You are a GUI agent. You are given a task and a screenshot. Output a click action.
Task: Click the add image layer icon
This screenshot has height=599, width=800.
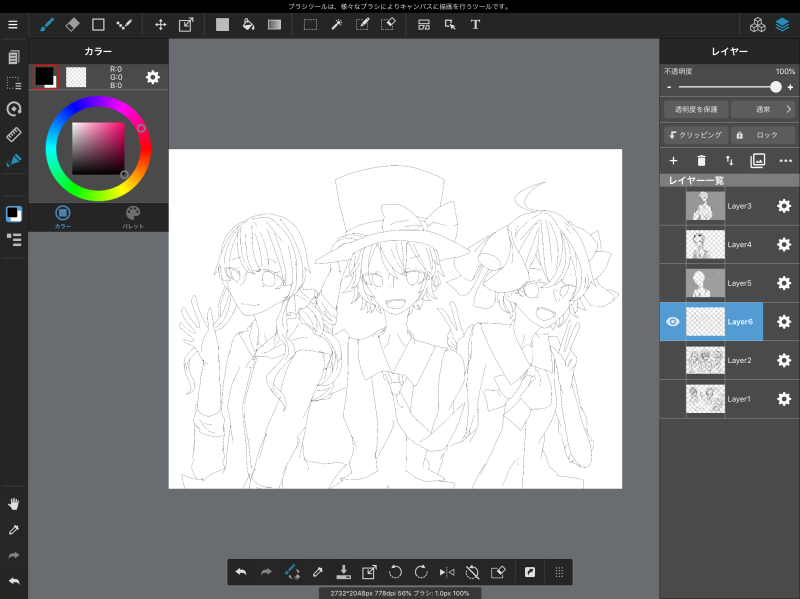coord(758,161)
